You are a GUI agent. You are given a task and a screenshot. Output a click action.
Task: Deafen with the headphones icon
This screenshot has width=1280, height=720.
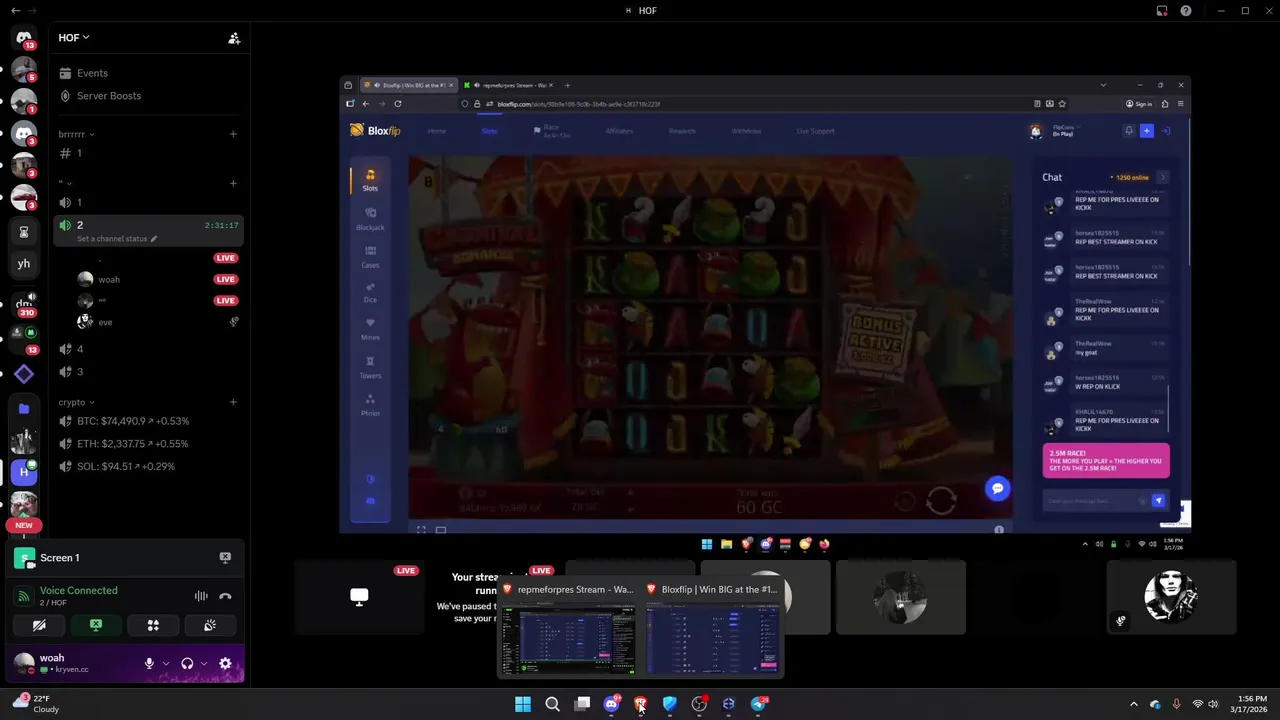[x=187, y=664]
